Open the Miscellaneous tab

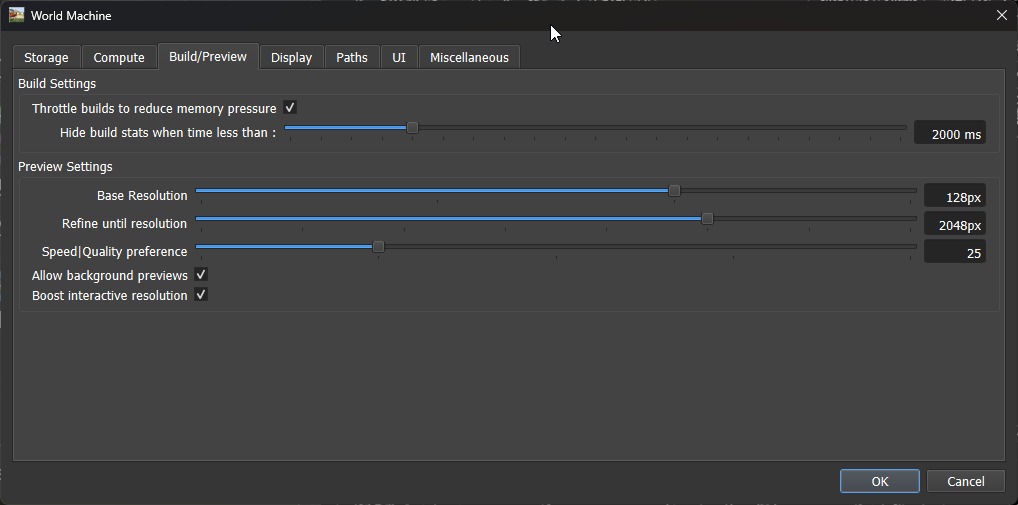point(469,58)
